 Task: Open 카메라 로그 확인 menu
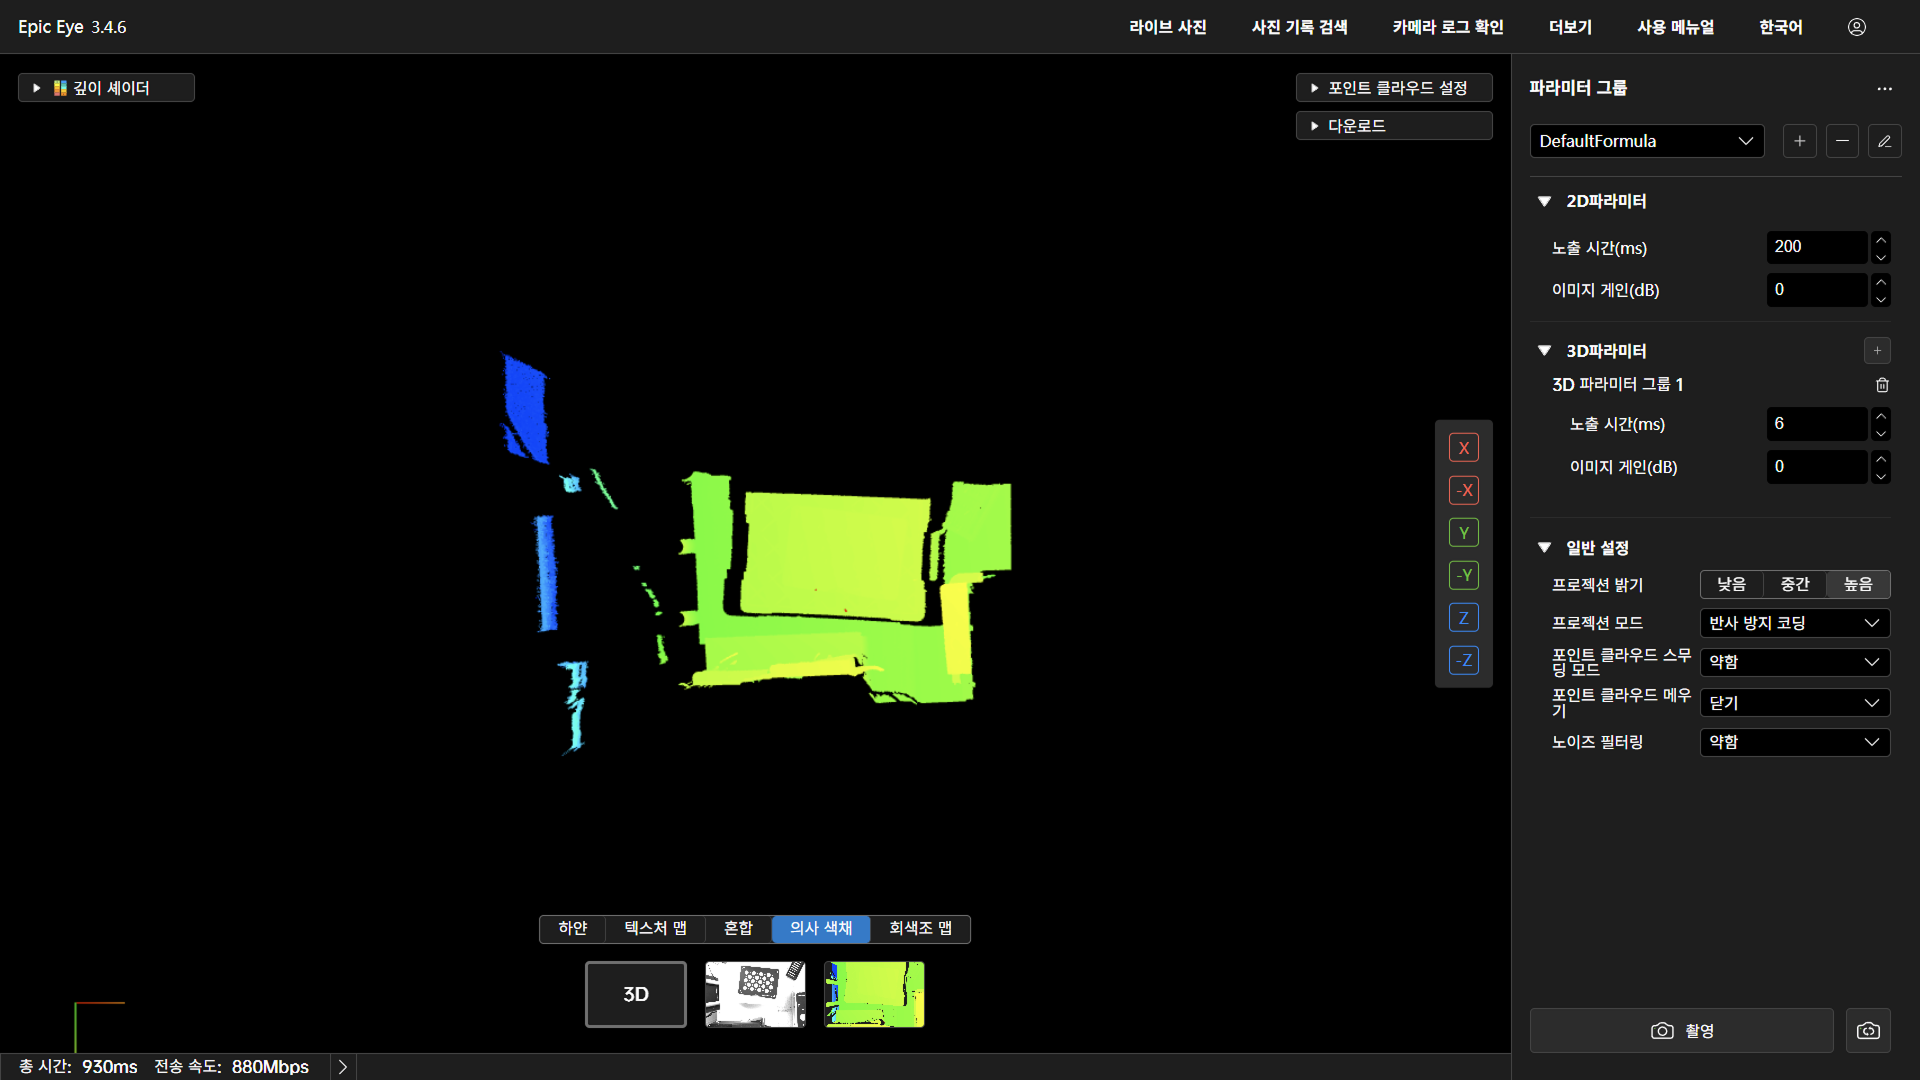[1447, 27]
